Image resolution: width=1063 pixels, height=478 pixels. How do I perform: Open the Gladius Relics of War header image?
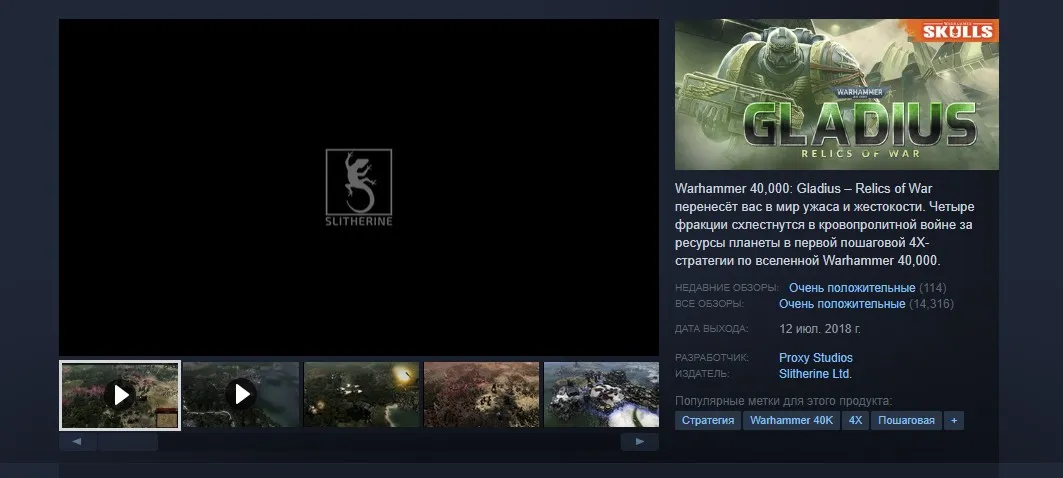point(837,94)
